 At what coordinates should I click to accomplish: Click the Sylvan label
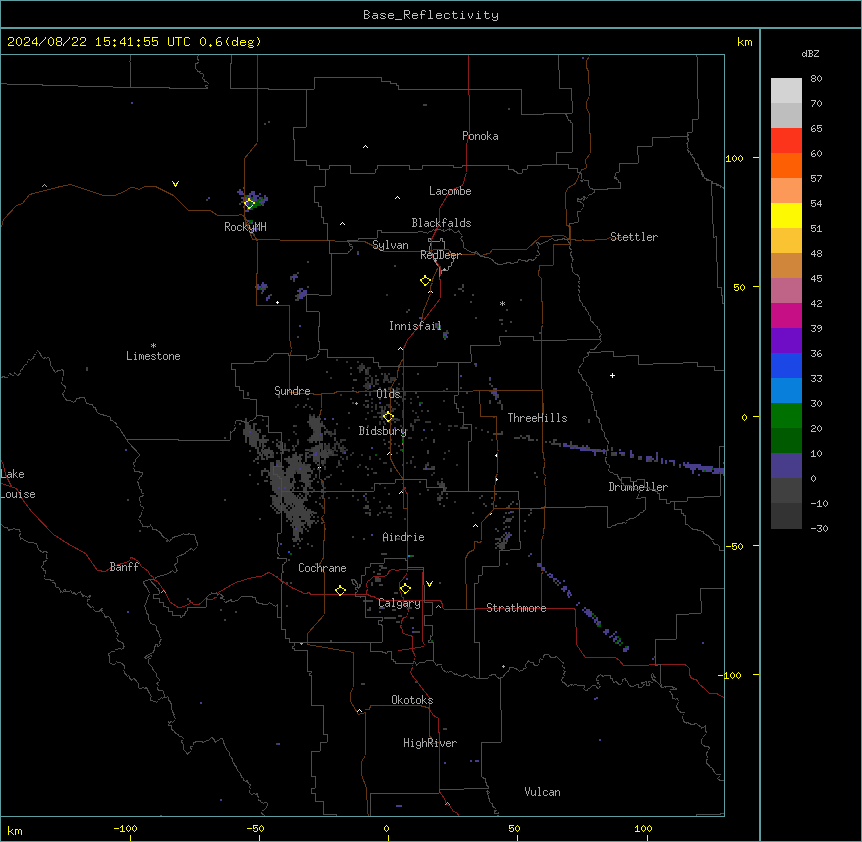(x=390, y=245)
